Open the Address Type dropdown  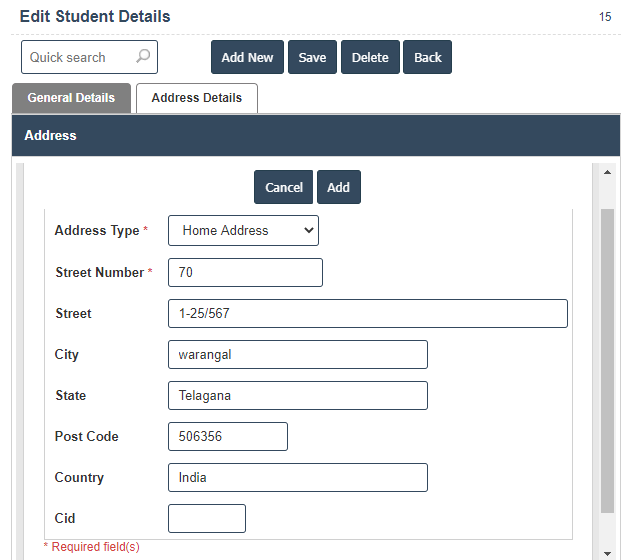(x=243, y=230)
